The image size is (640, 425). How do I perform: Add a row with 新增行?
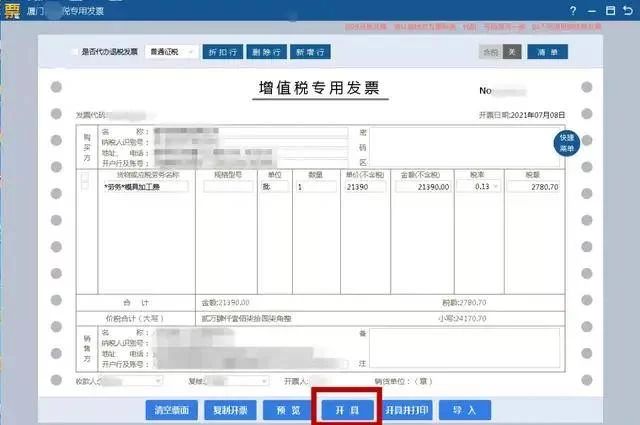pyautogui.click(x=312, y=51)
